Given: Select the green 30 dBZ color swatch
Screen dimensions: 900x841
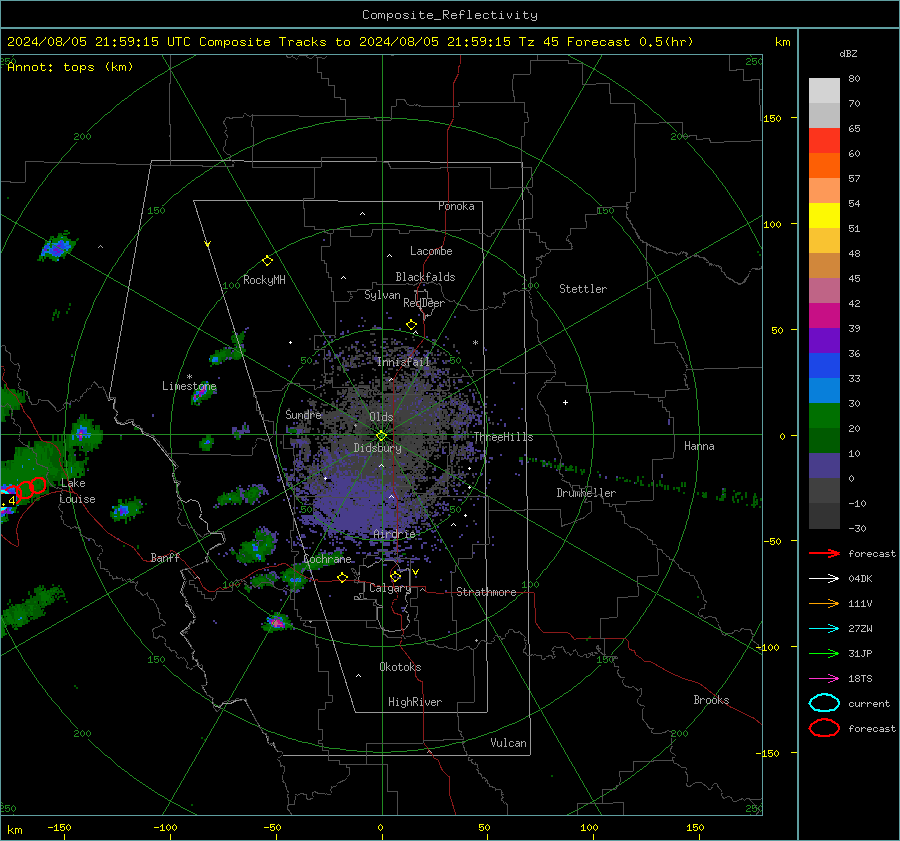Looking at the screenshot, I should (824, 416).
